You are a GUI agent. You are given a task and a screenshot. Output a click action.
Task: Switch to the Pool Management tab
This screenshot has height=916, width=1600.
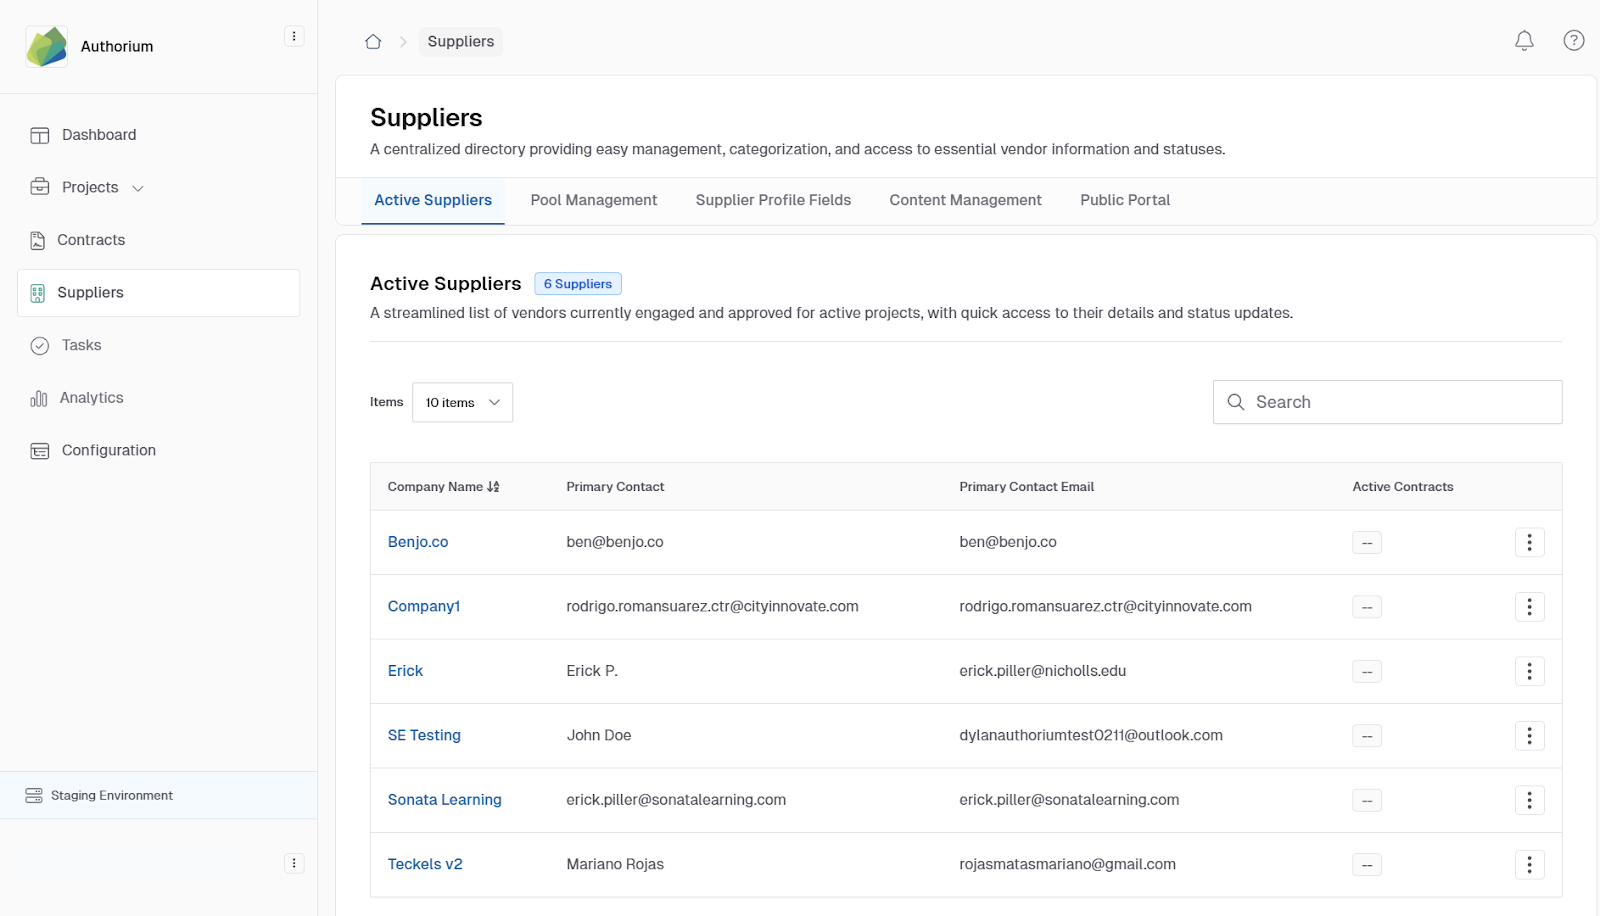593,200
